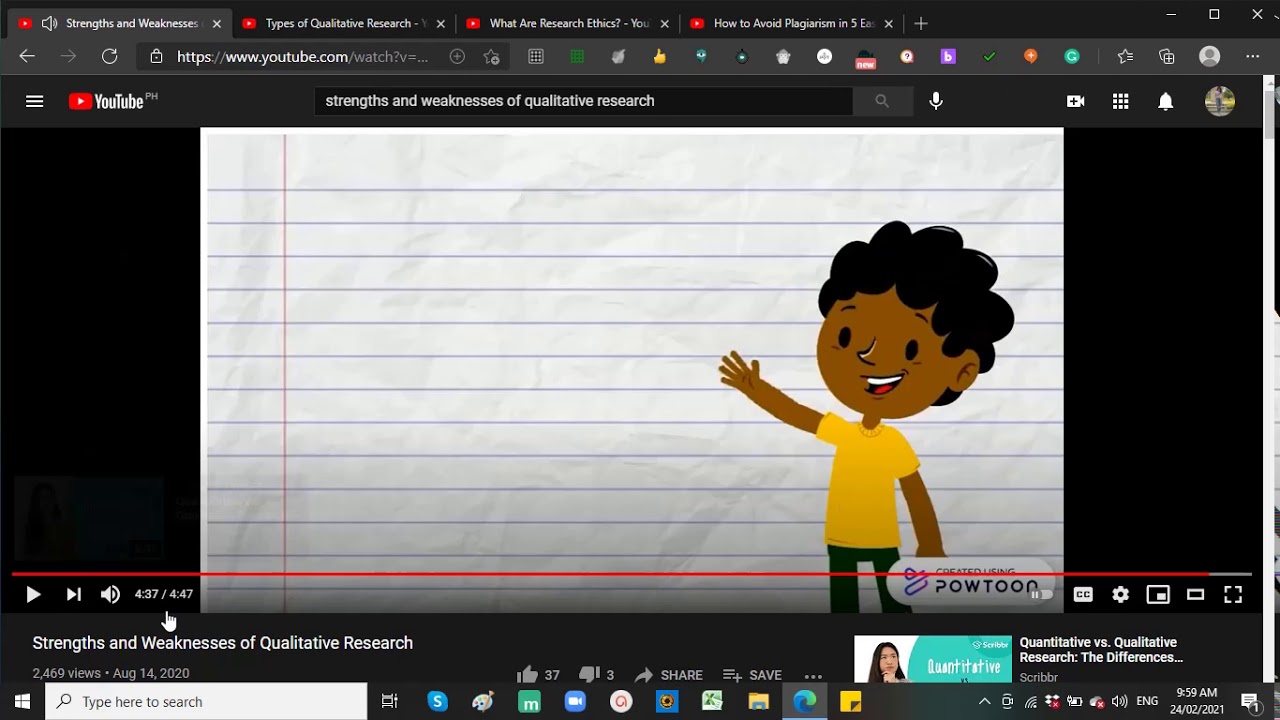Screen dimensions: 1280x720
Task: Open the Scribbr channel link
Action: (1038, 677)
